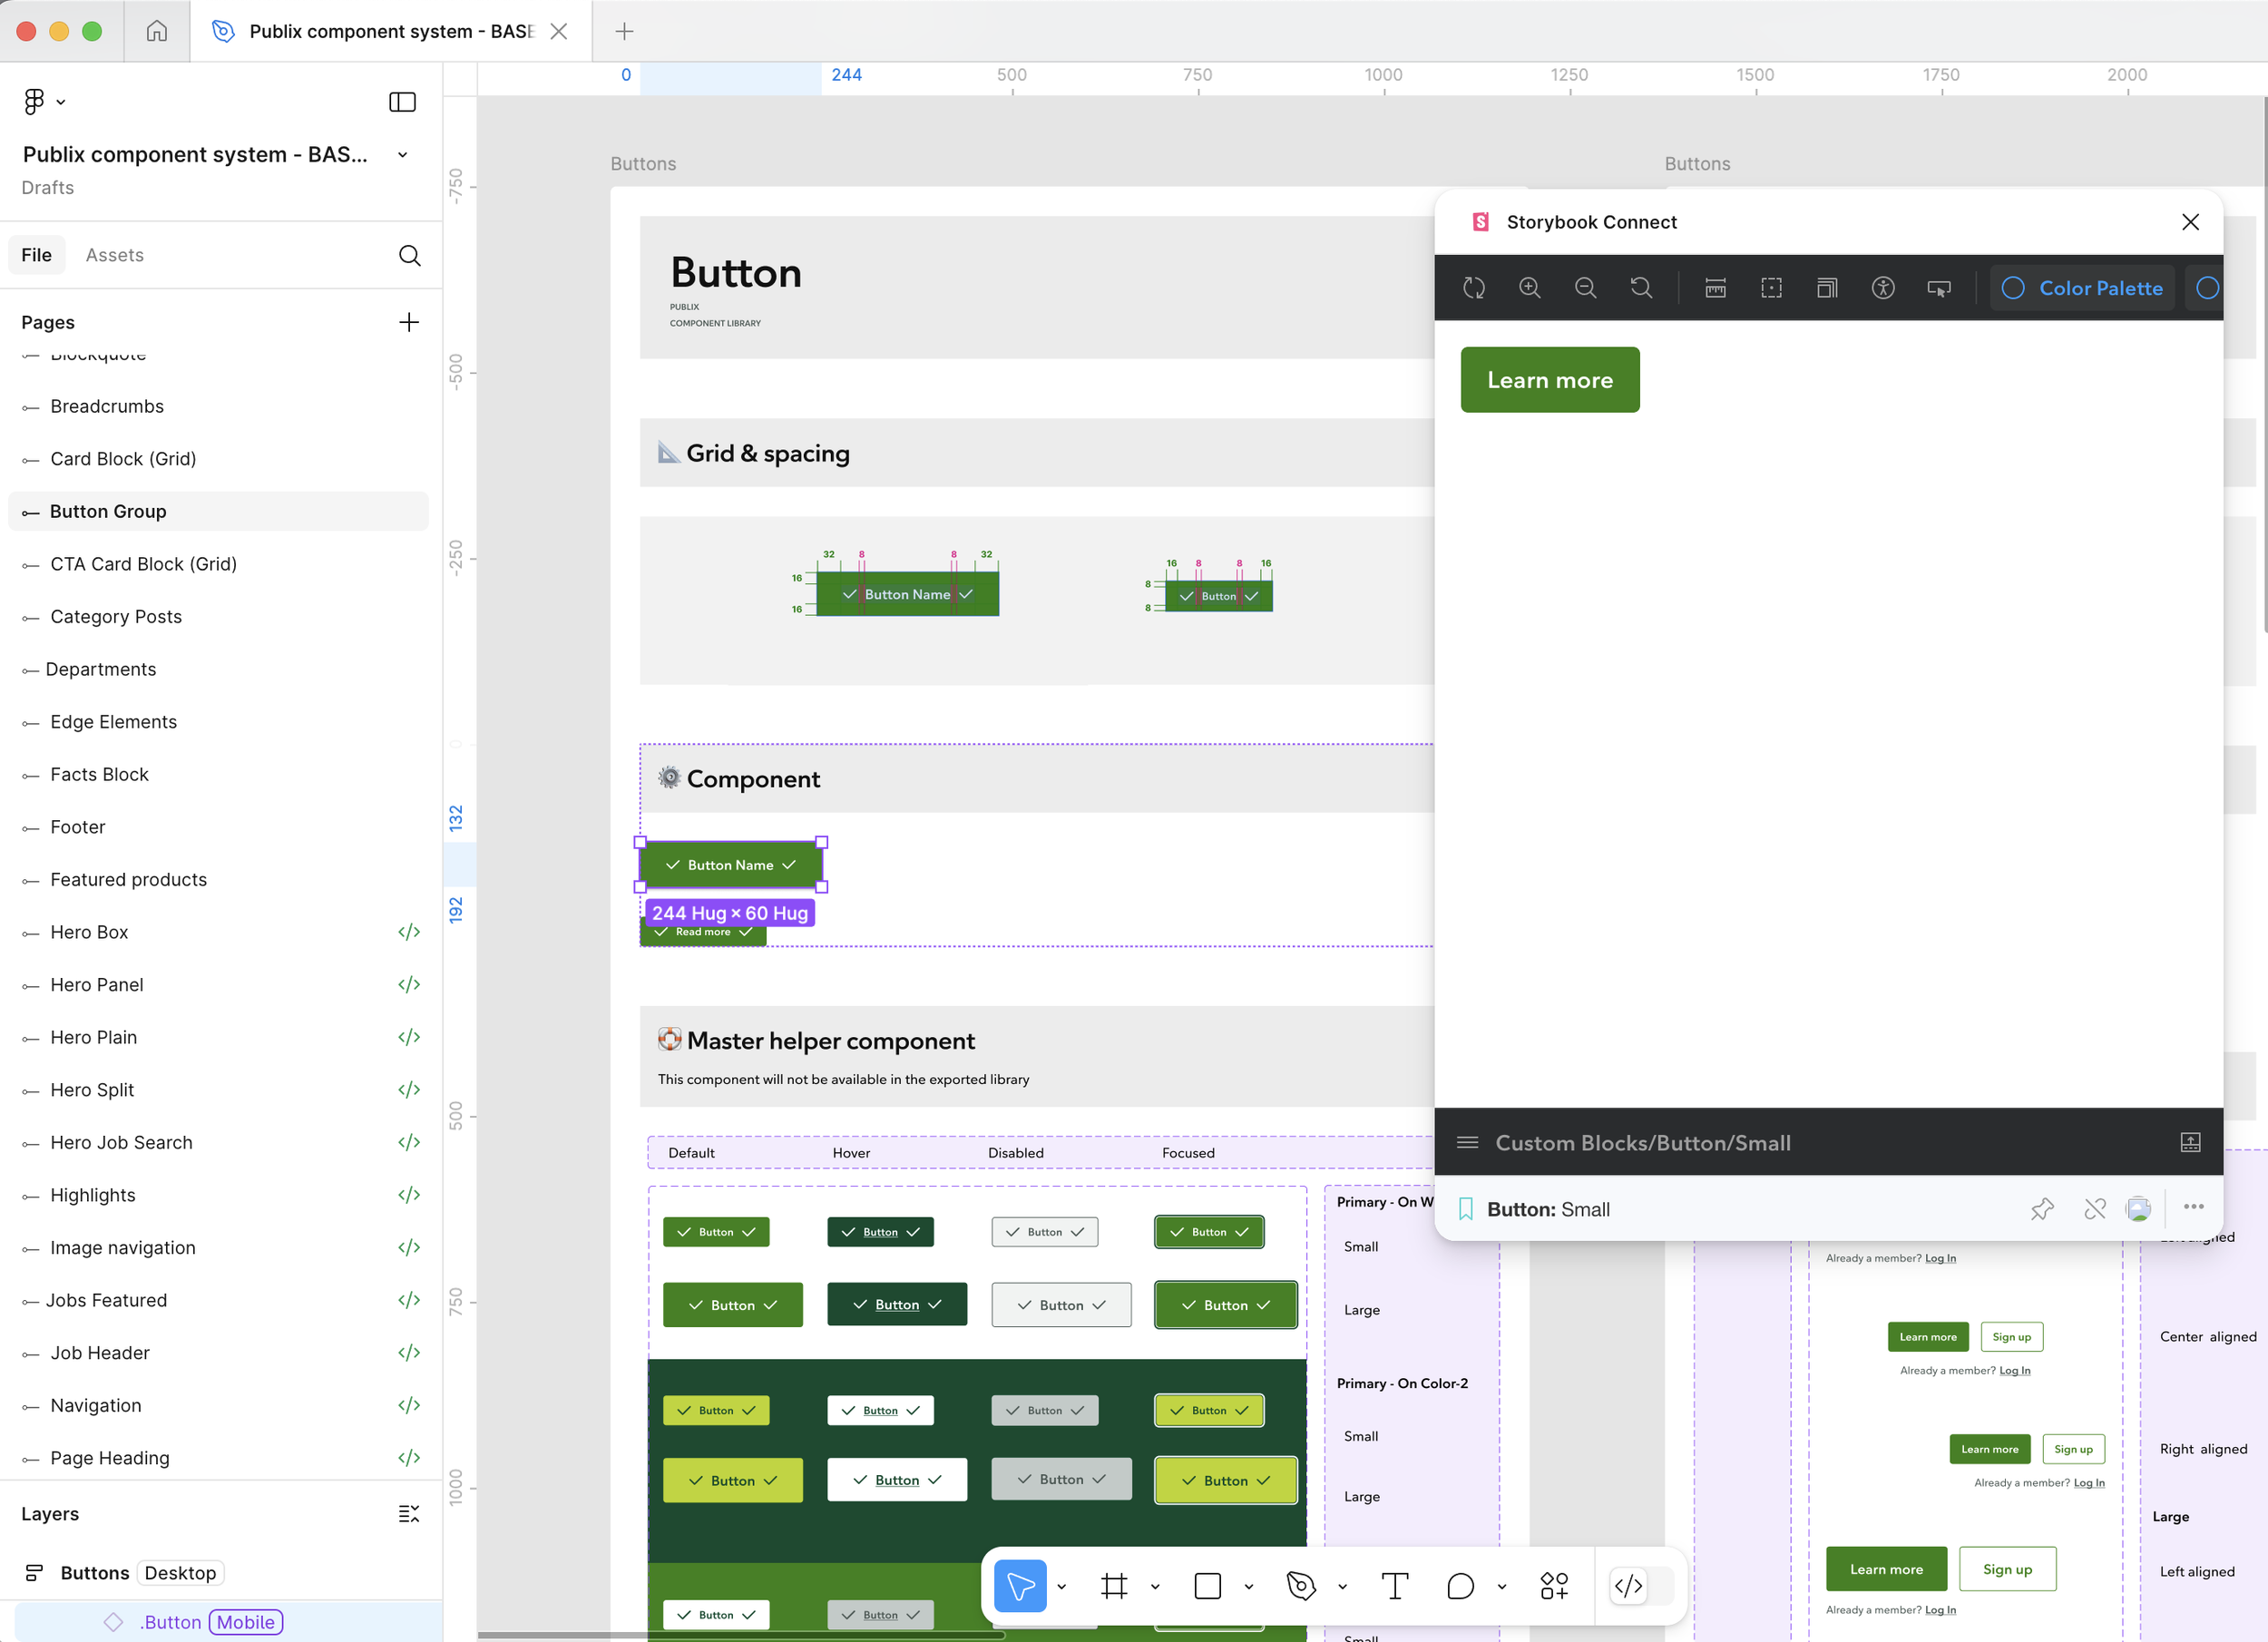Click the Storybook zoom out icon
Viewport: 2268px width, 1642px height.
click(1585, 288)
